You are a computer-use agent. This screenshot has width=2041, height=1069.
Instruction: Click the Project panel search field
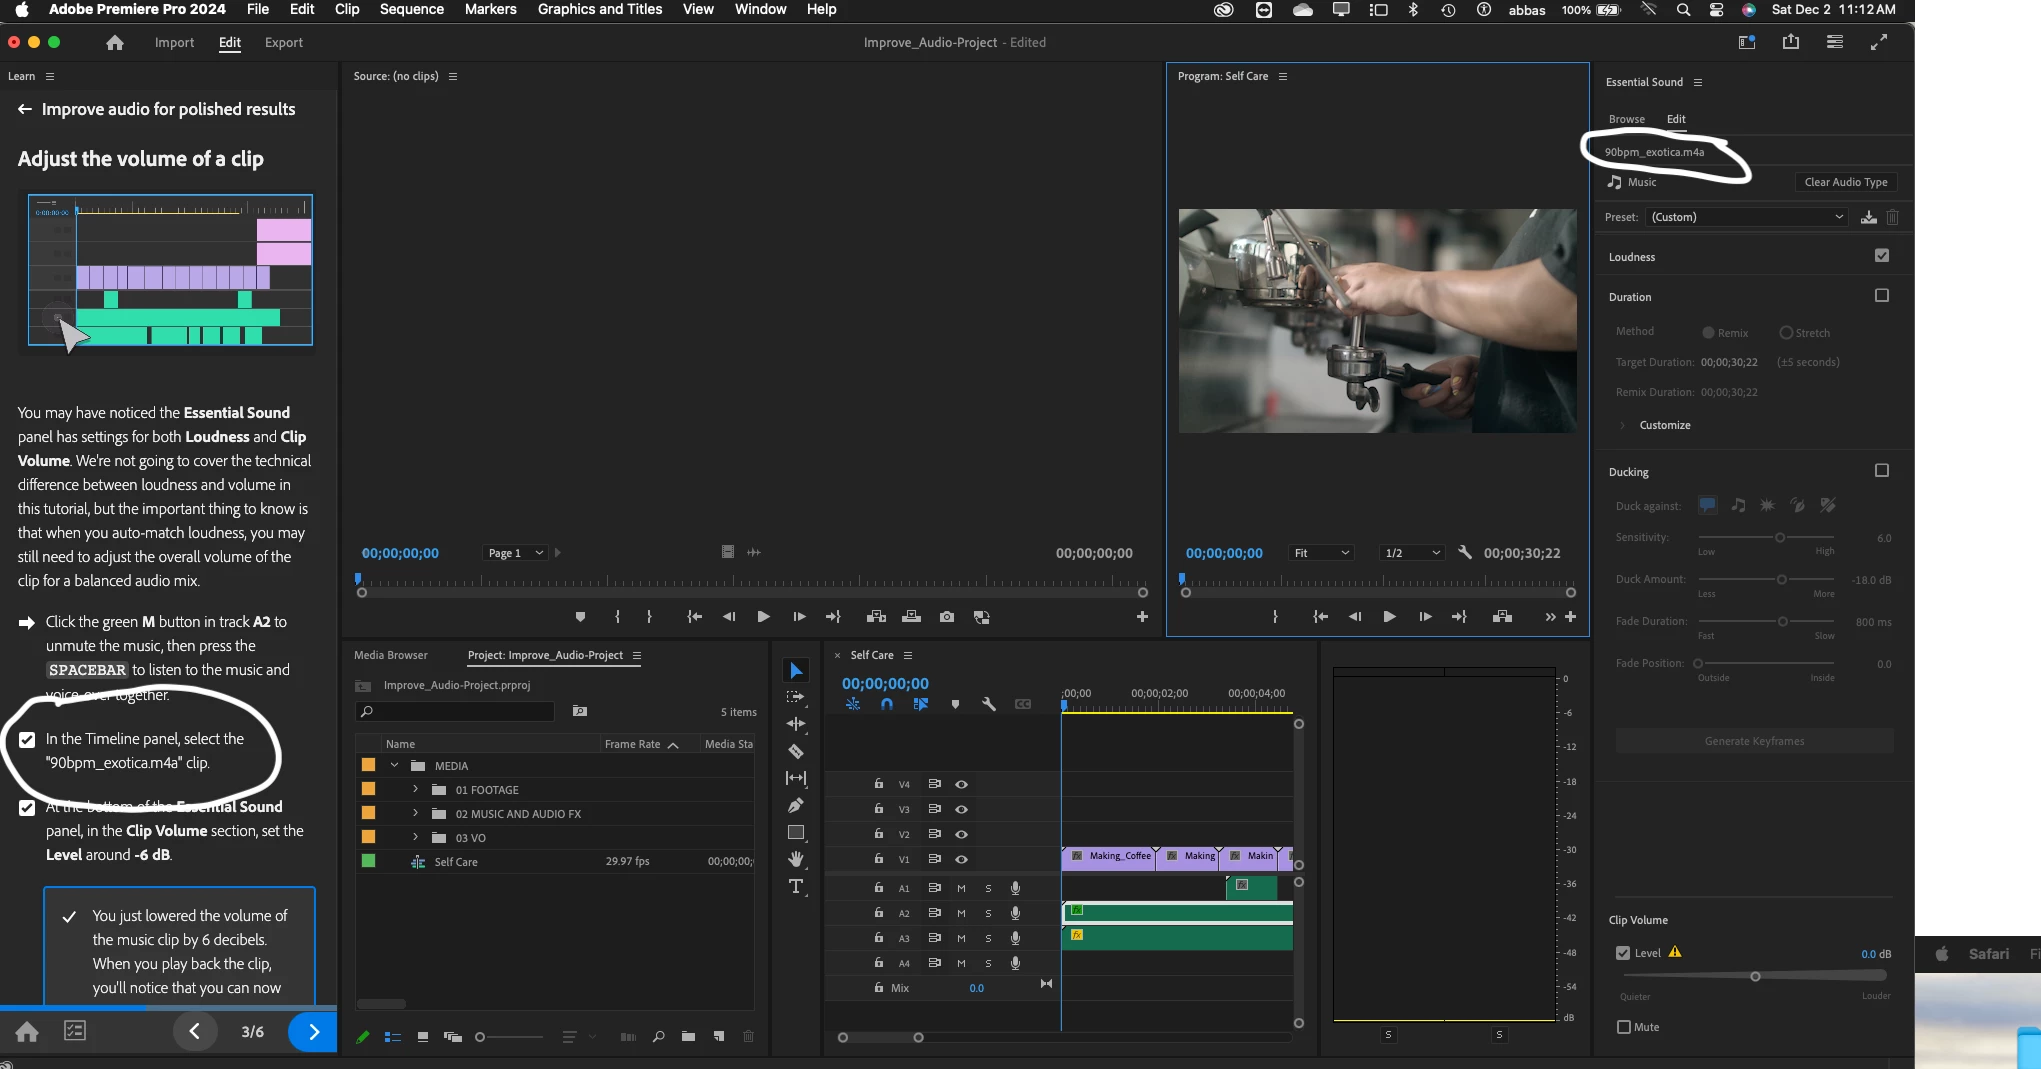(x=455, y=711)
